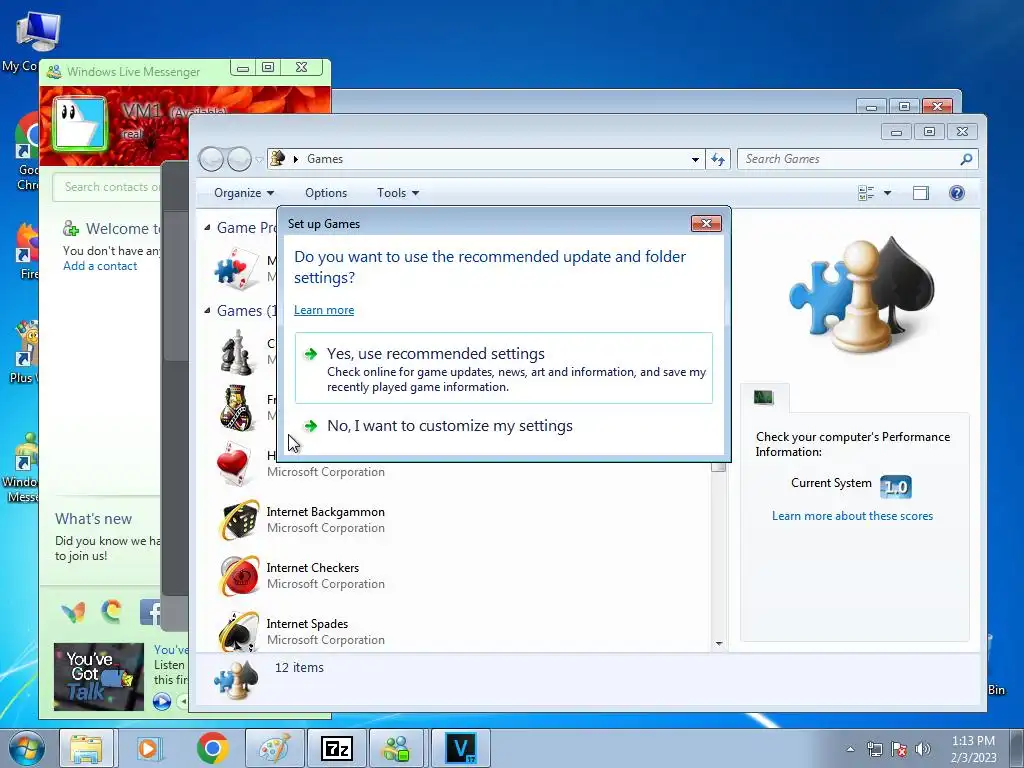The width and height of the screenshot is (1024, 768).
Task: Click the What's new heading in Messenger
Action: pyautogui.click(x=93, y=519)
